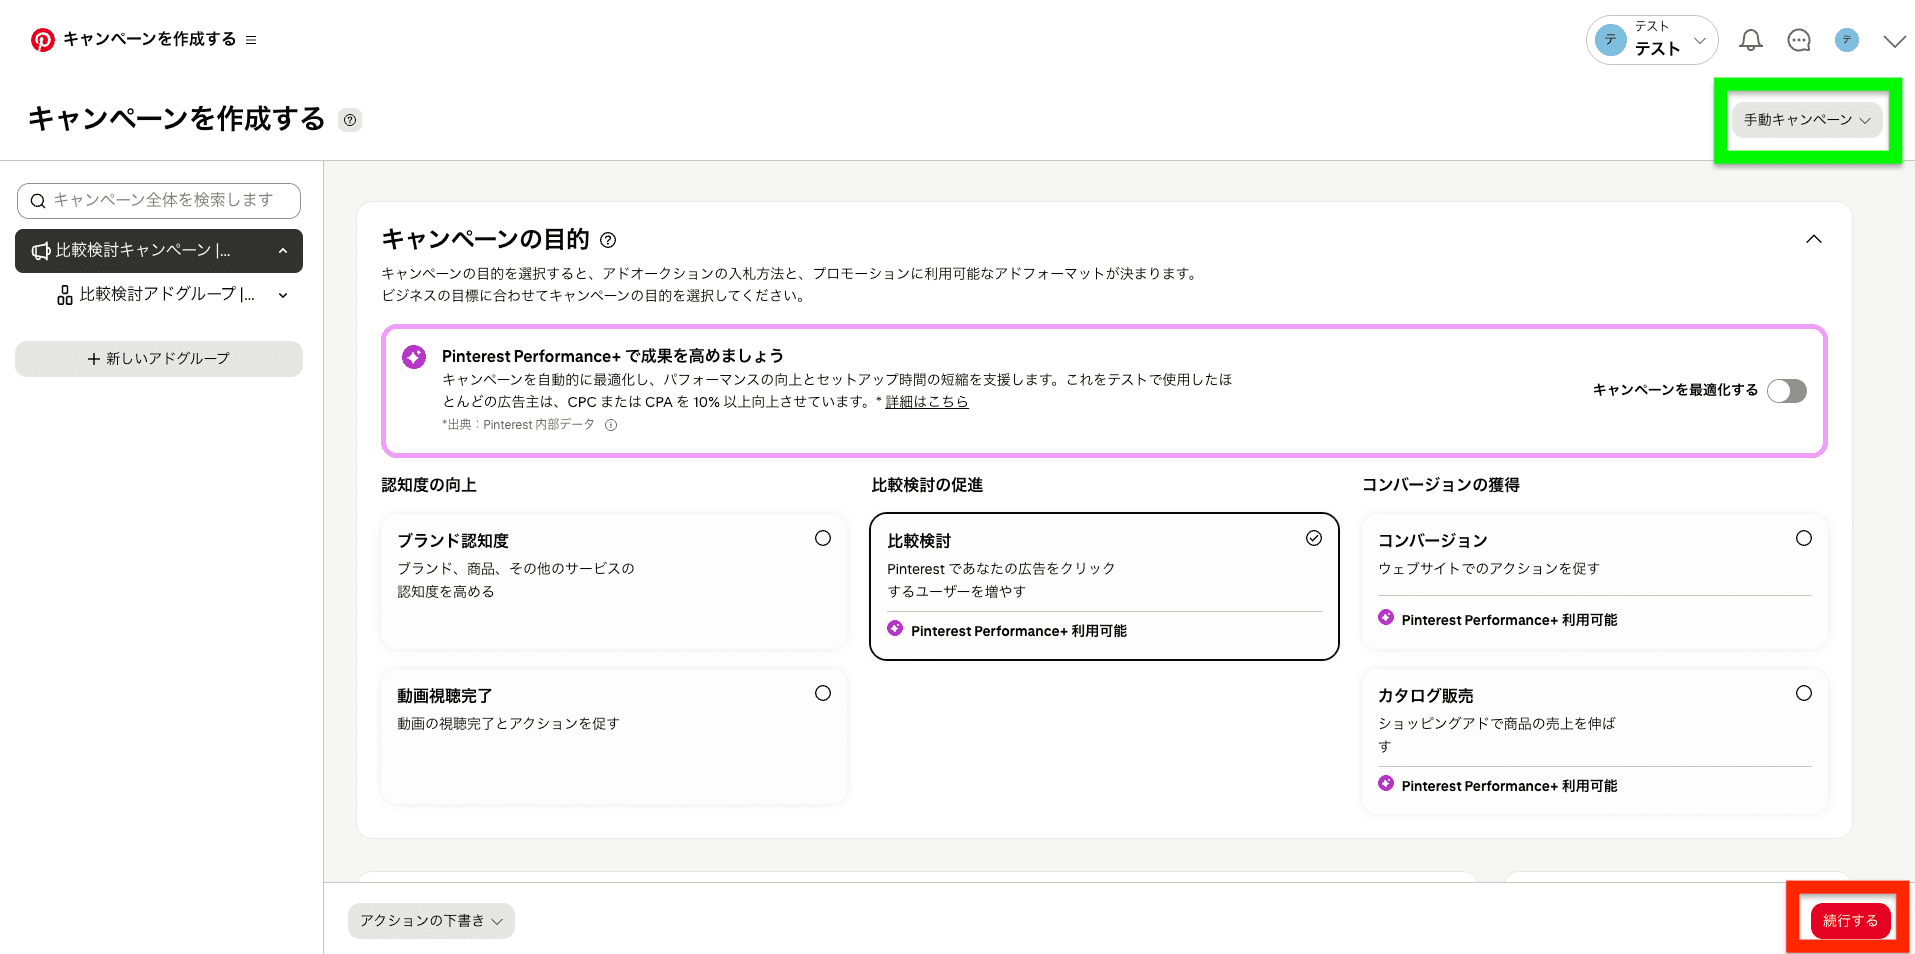This screenshot has width=1915, height=954.
Task: Select 比較検討アドグループ in the sidebar
Action: coord(159,295)
